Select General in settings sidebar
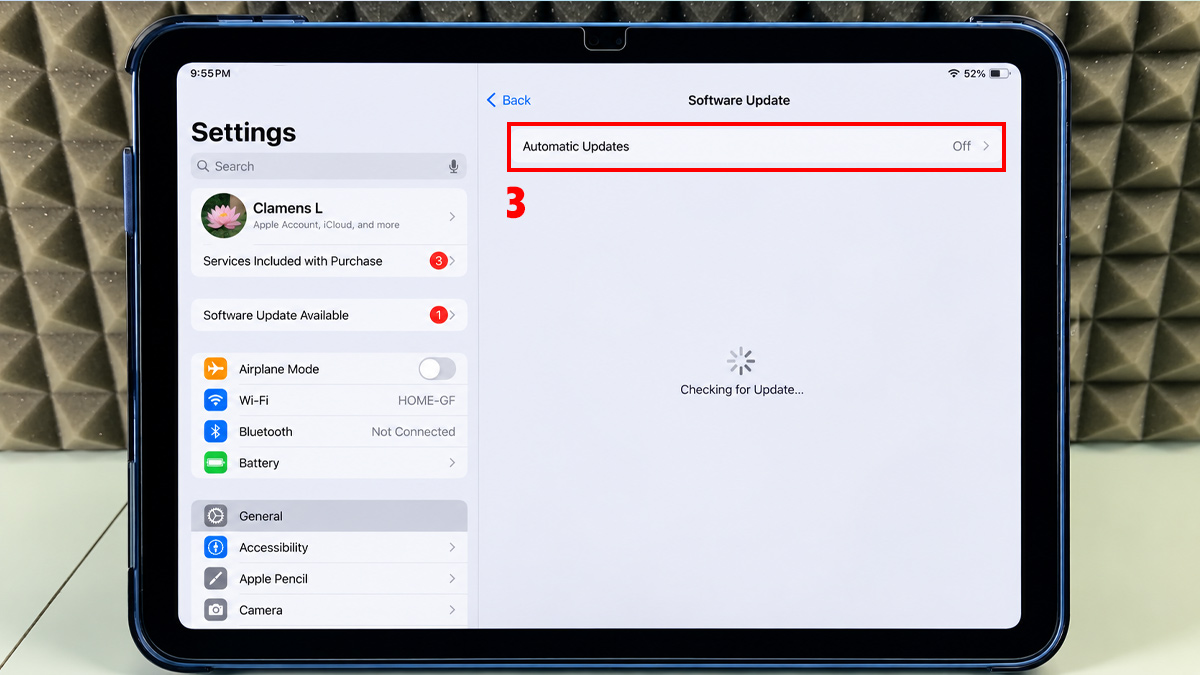The height and width of the screenshot is (675, 1200). point(329,516)
